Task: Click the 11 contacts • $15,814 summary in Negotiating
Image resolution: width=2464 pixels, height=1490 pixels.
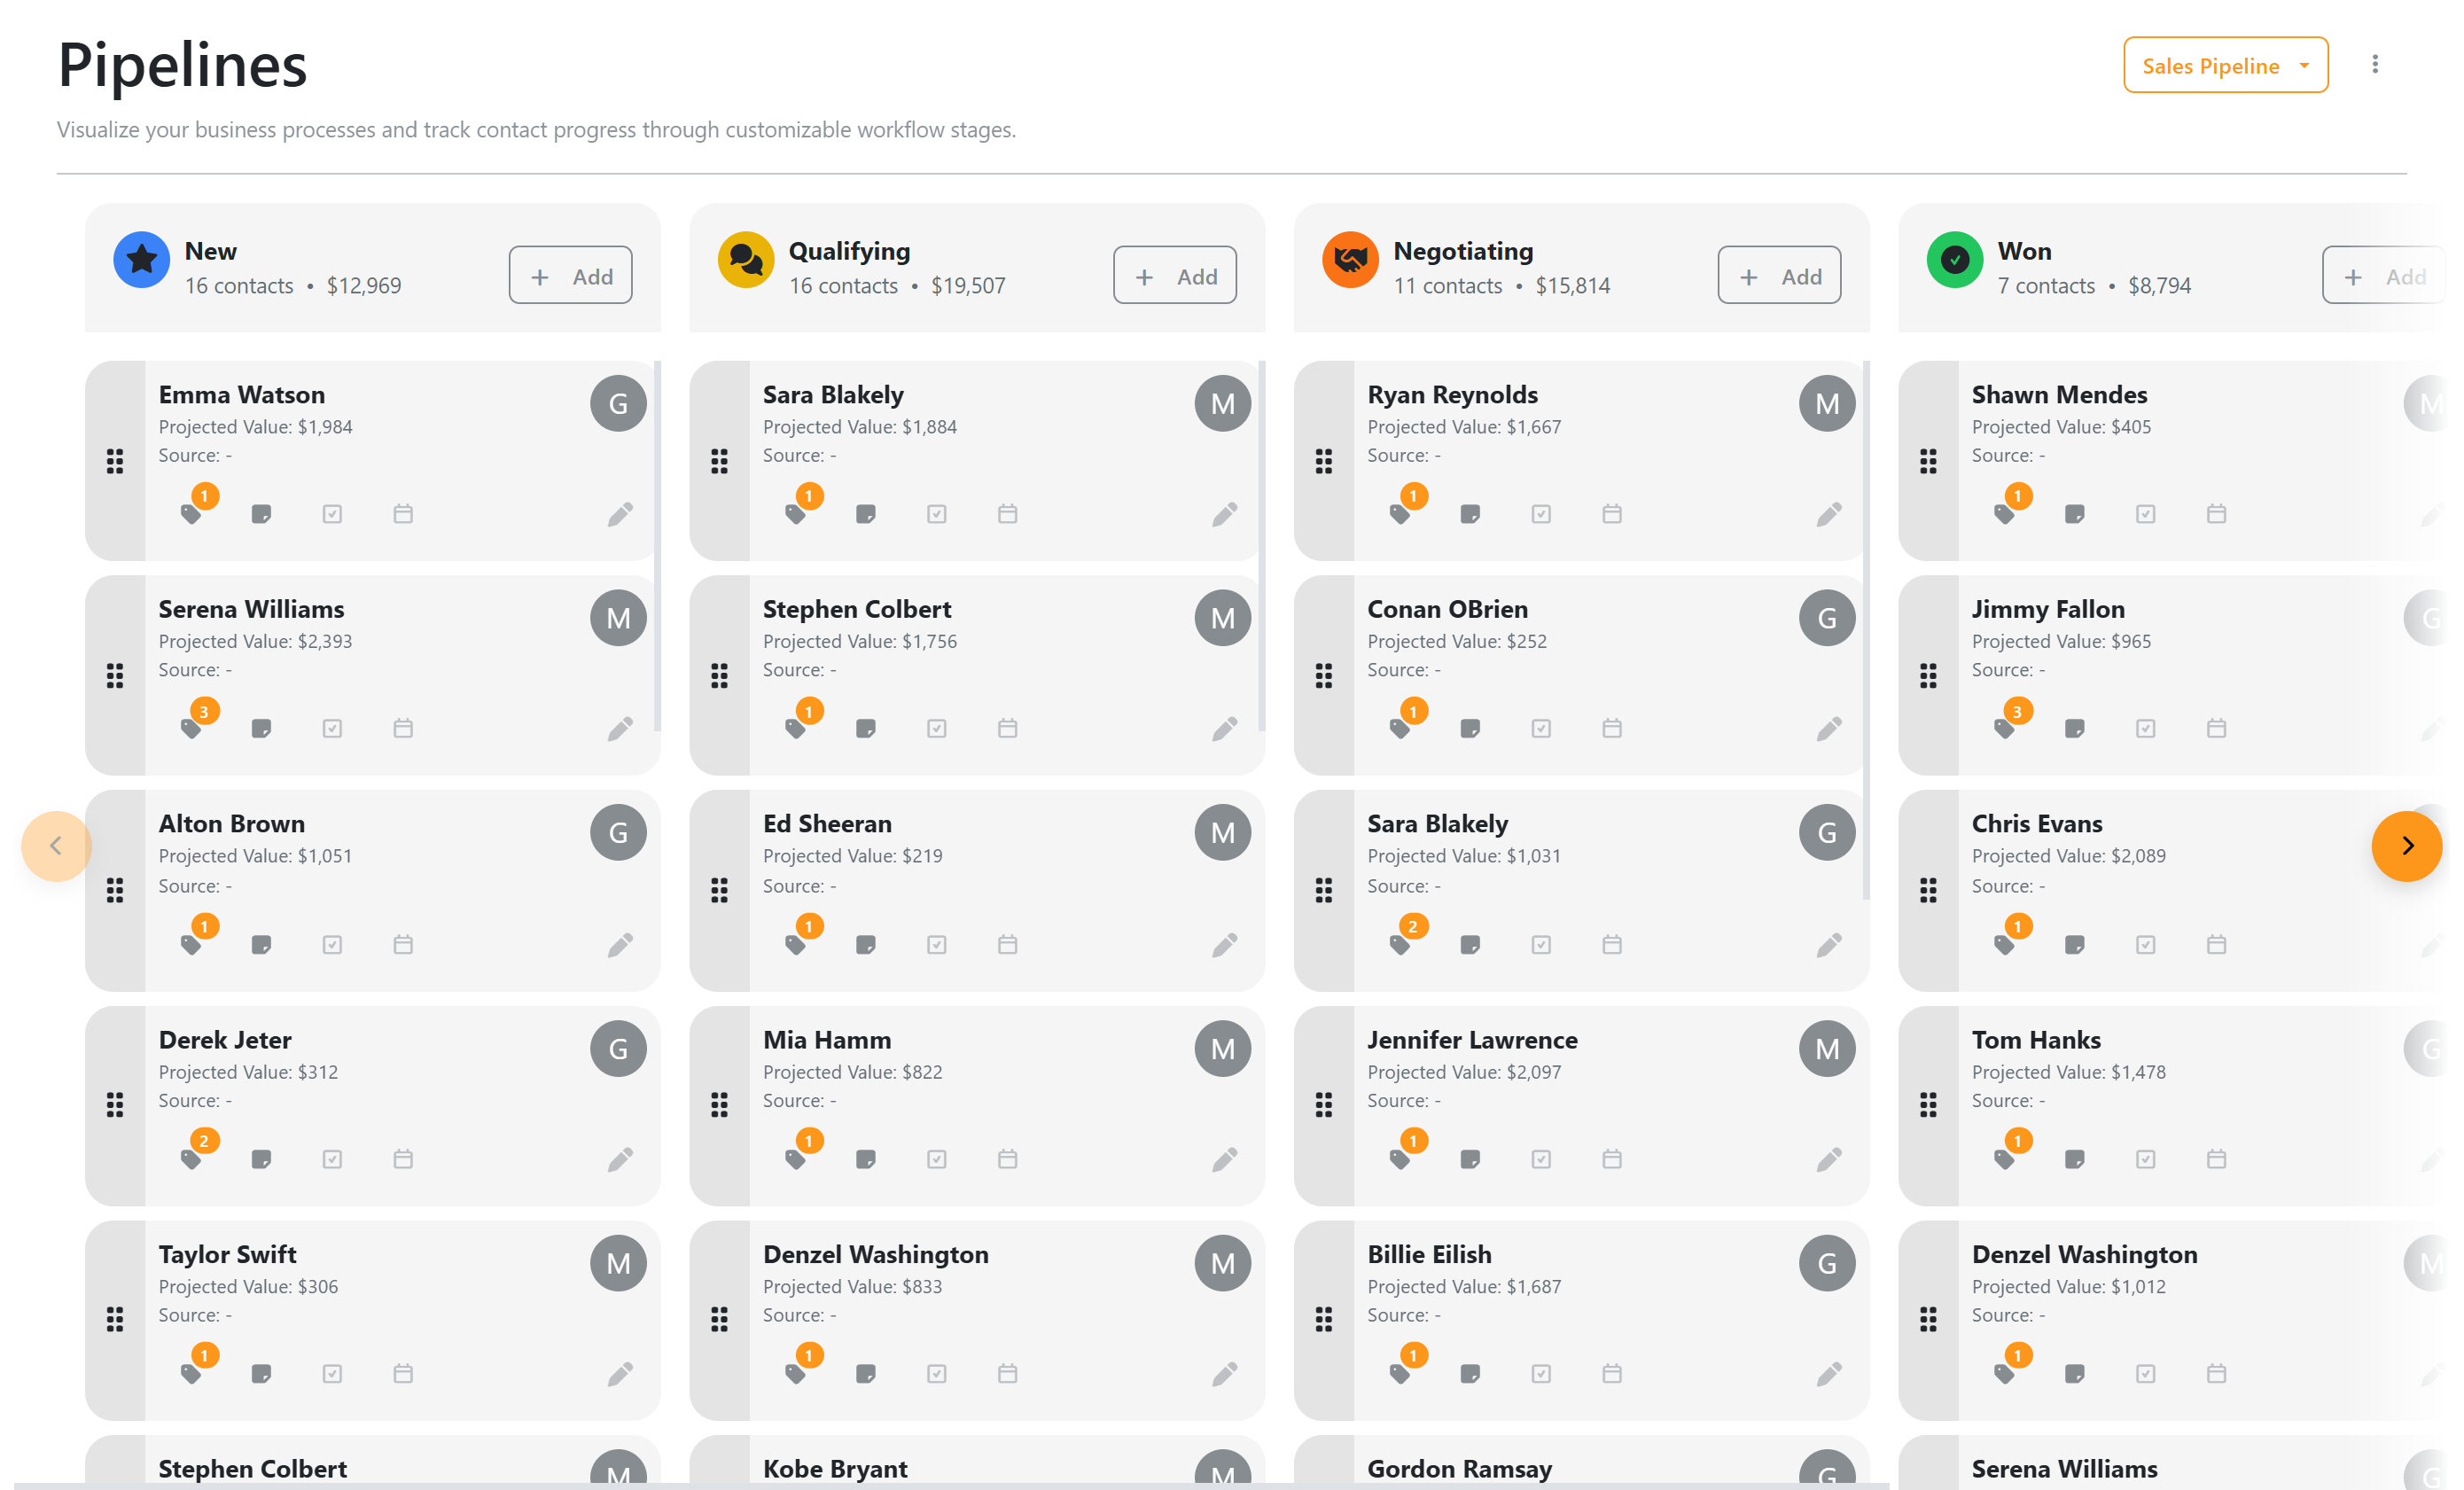Action: click(x=1502, y=286)
